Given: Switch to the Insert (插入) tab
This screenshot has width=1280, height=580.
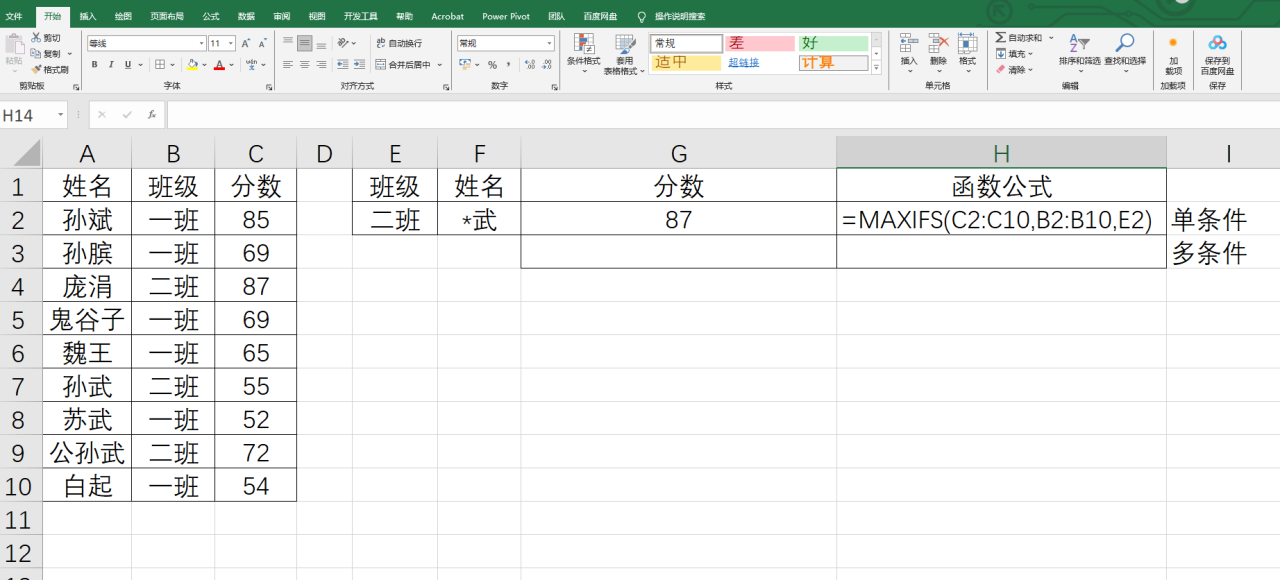Looking at the screenshot, I should [88, 16].
